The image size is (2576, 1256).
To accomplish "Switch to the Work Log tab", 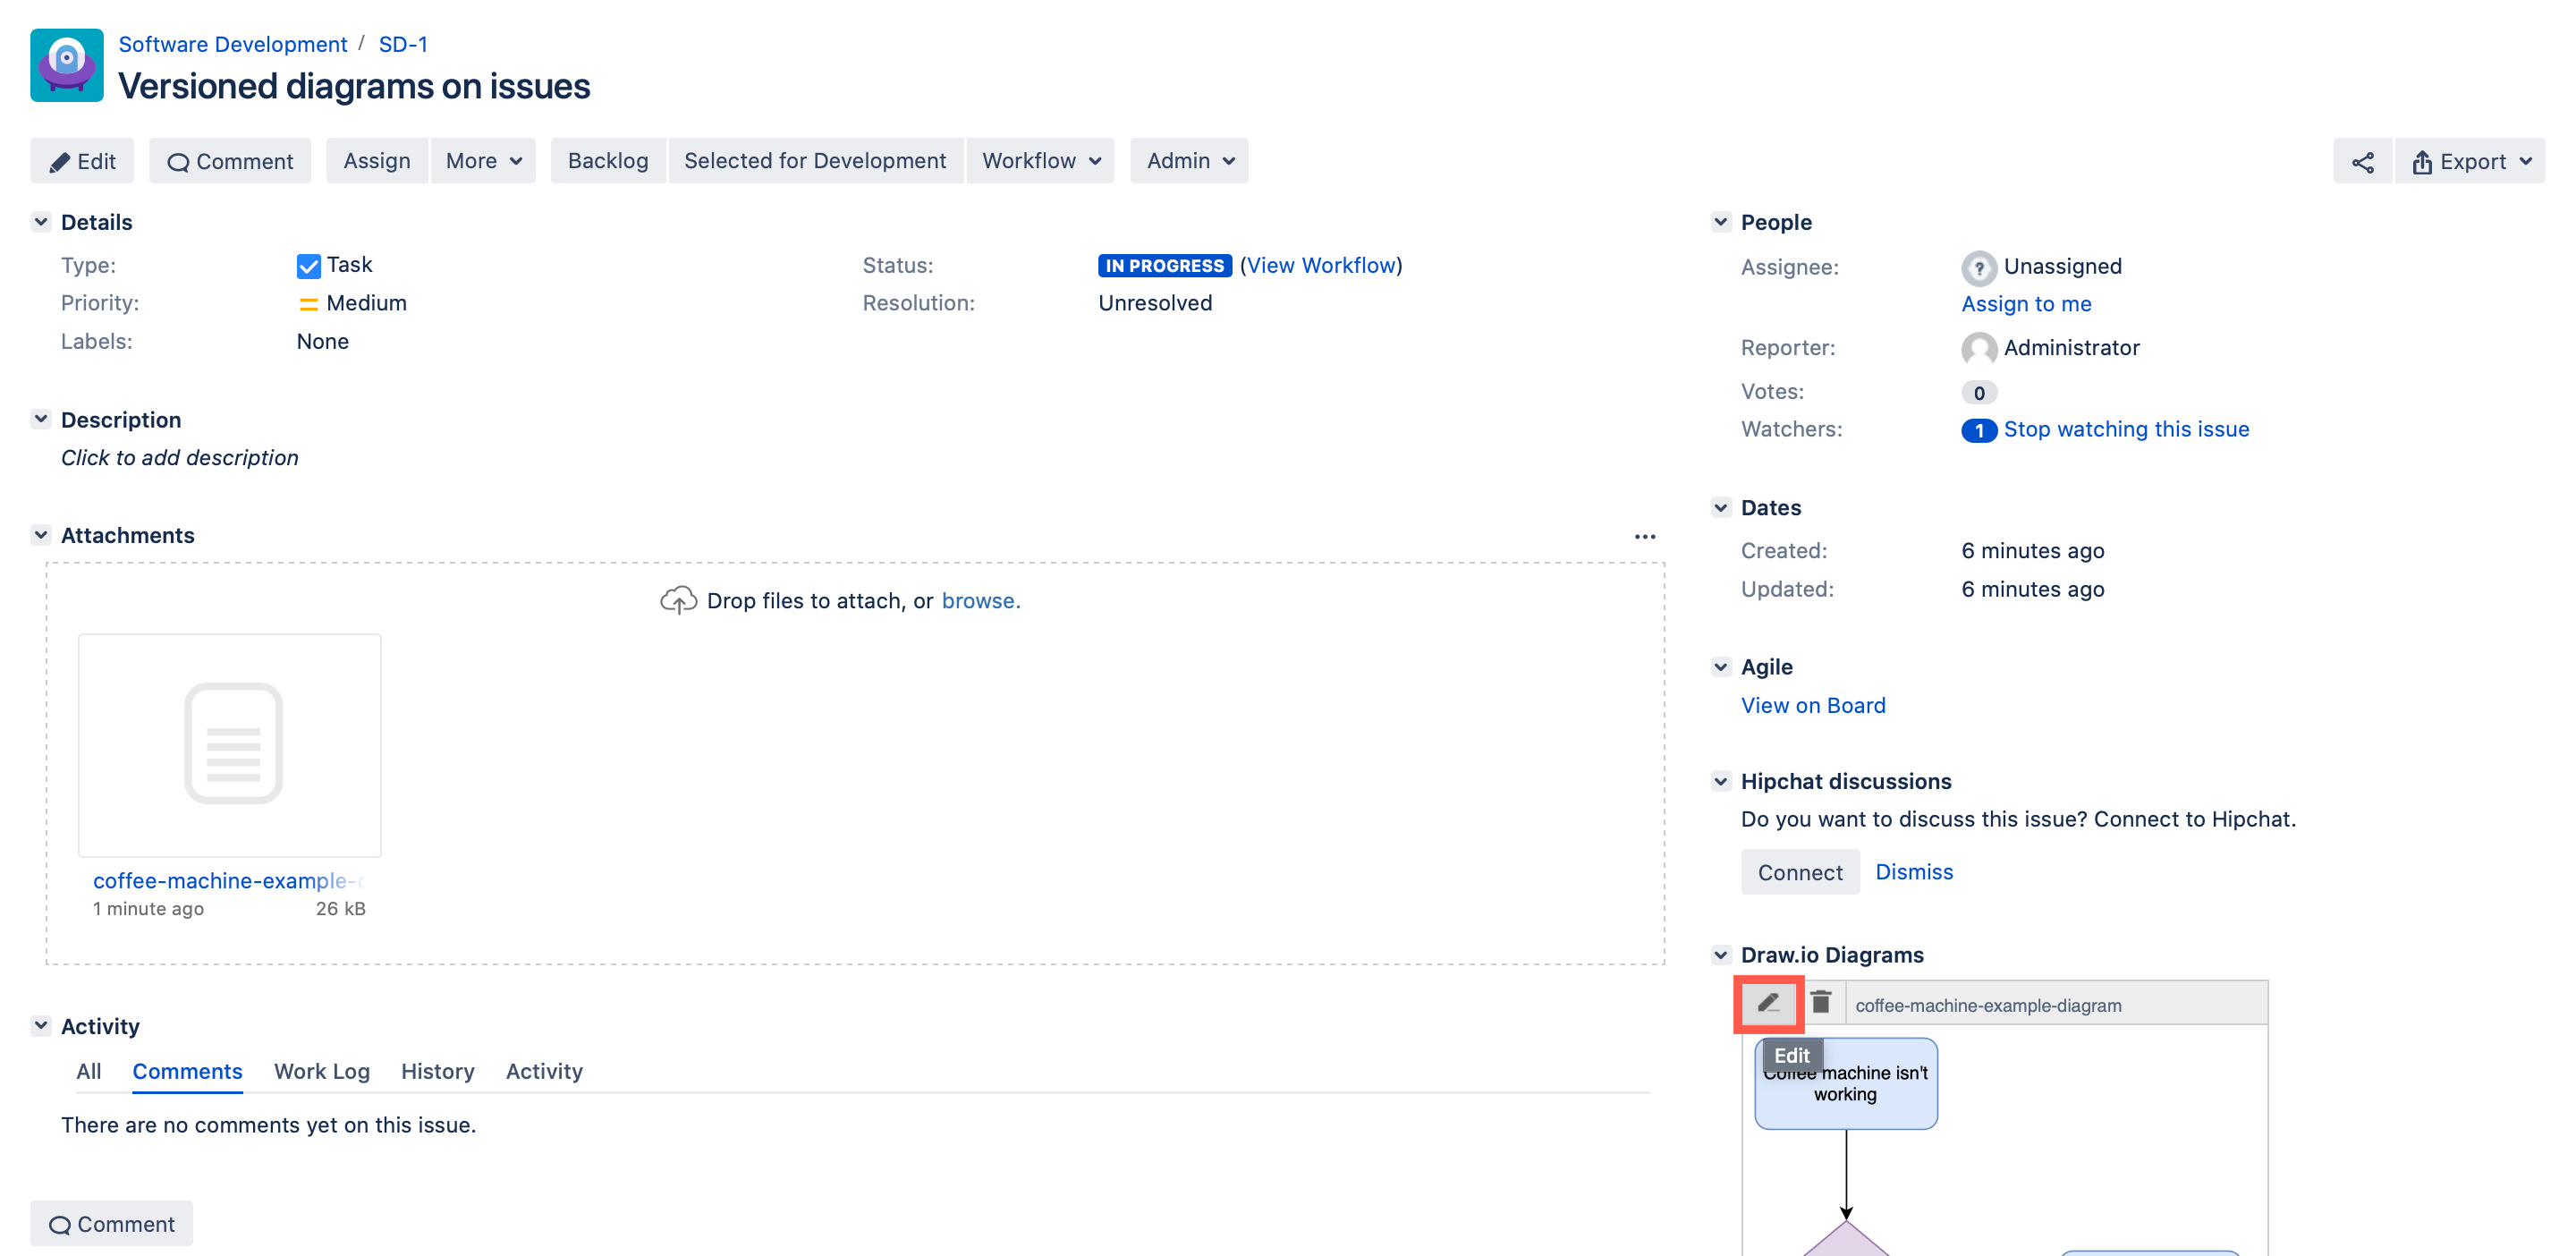I will click(x=321, y=1071).
